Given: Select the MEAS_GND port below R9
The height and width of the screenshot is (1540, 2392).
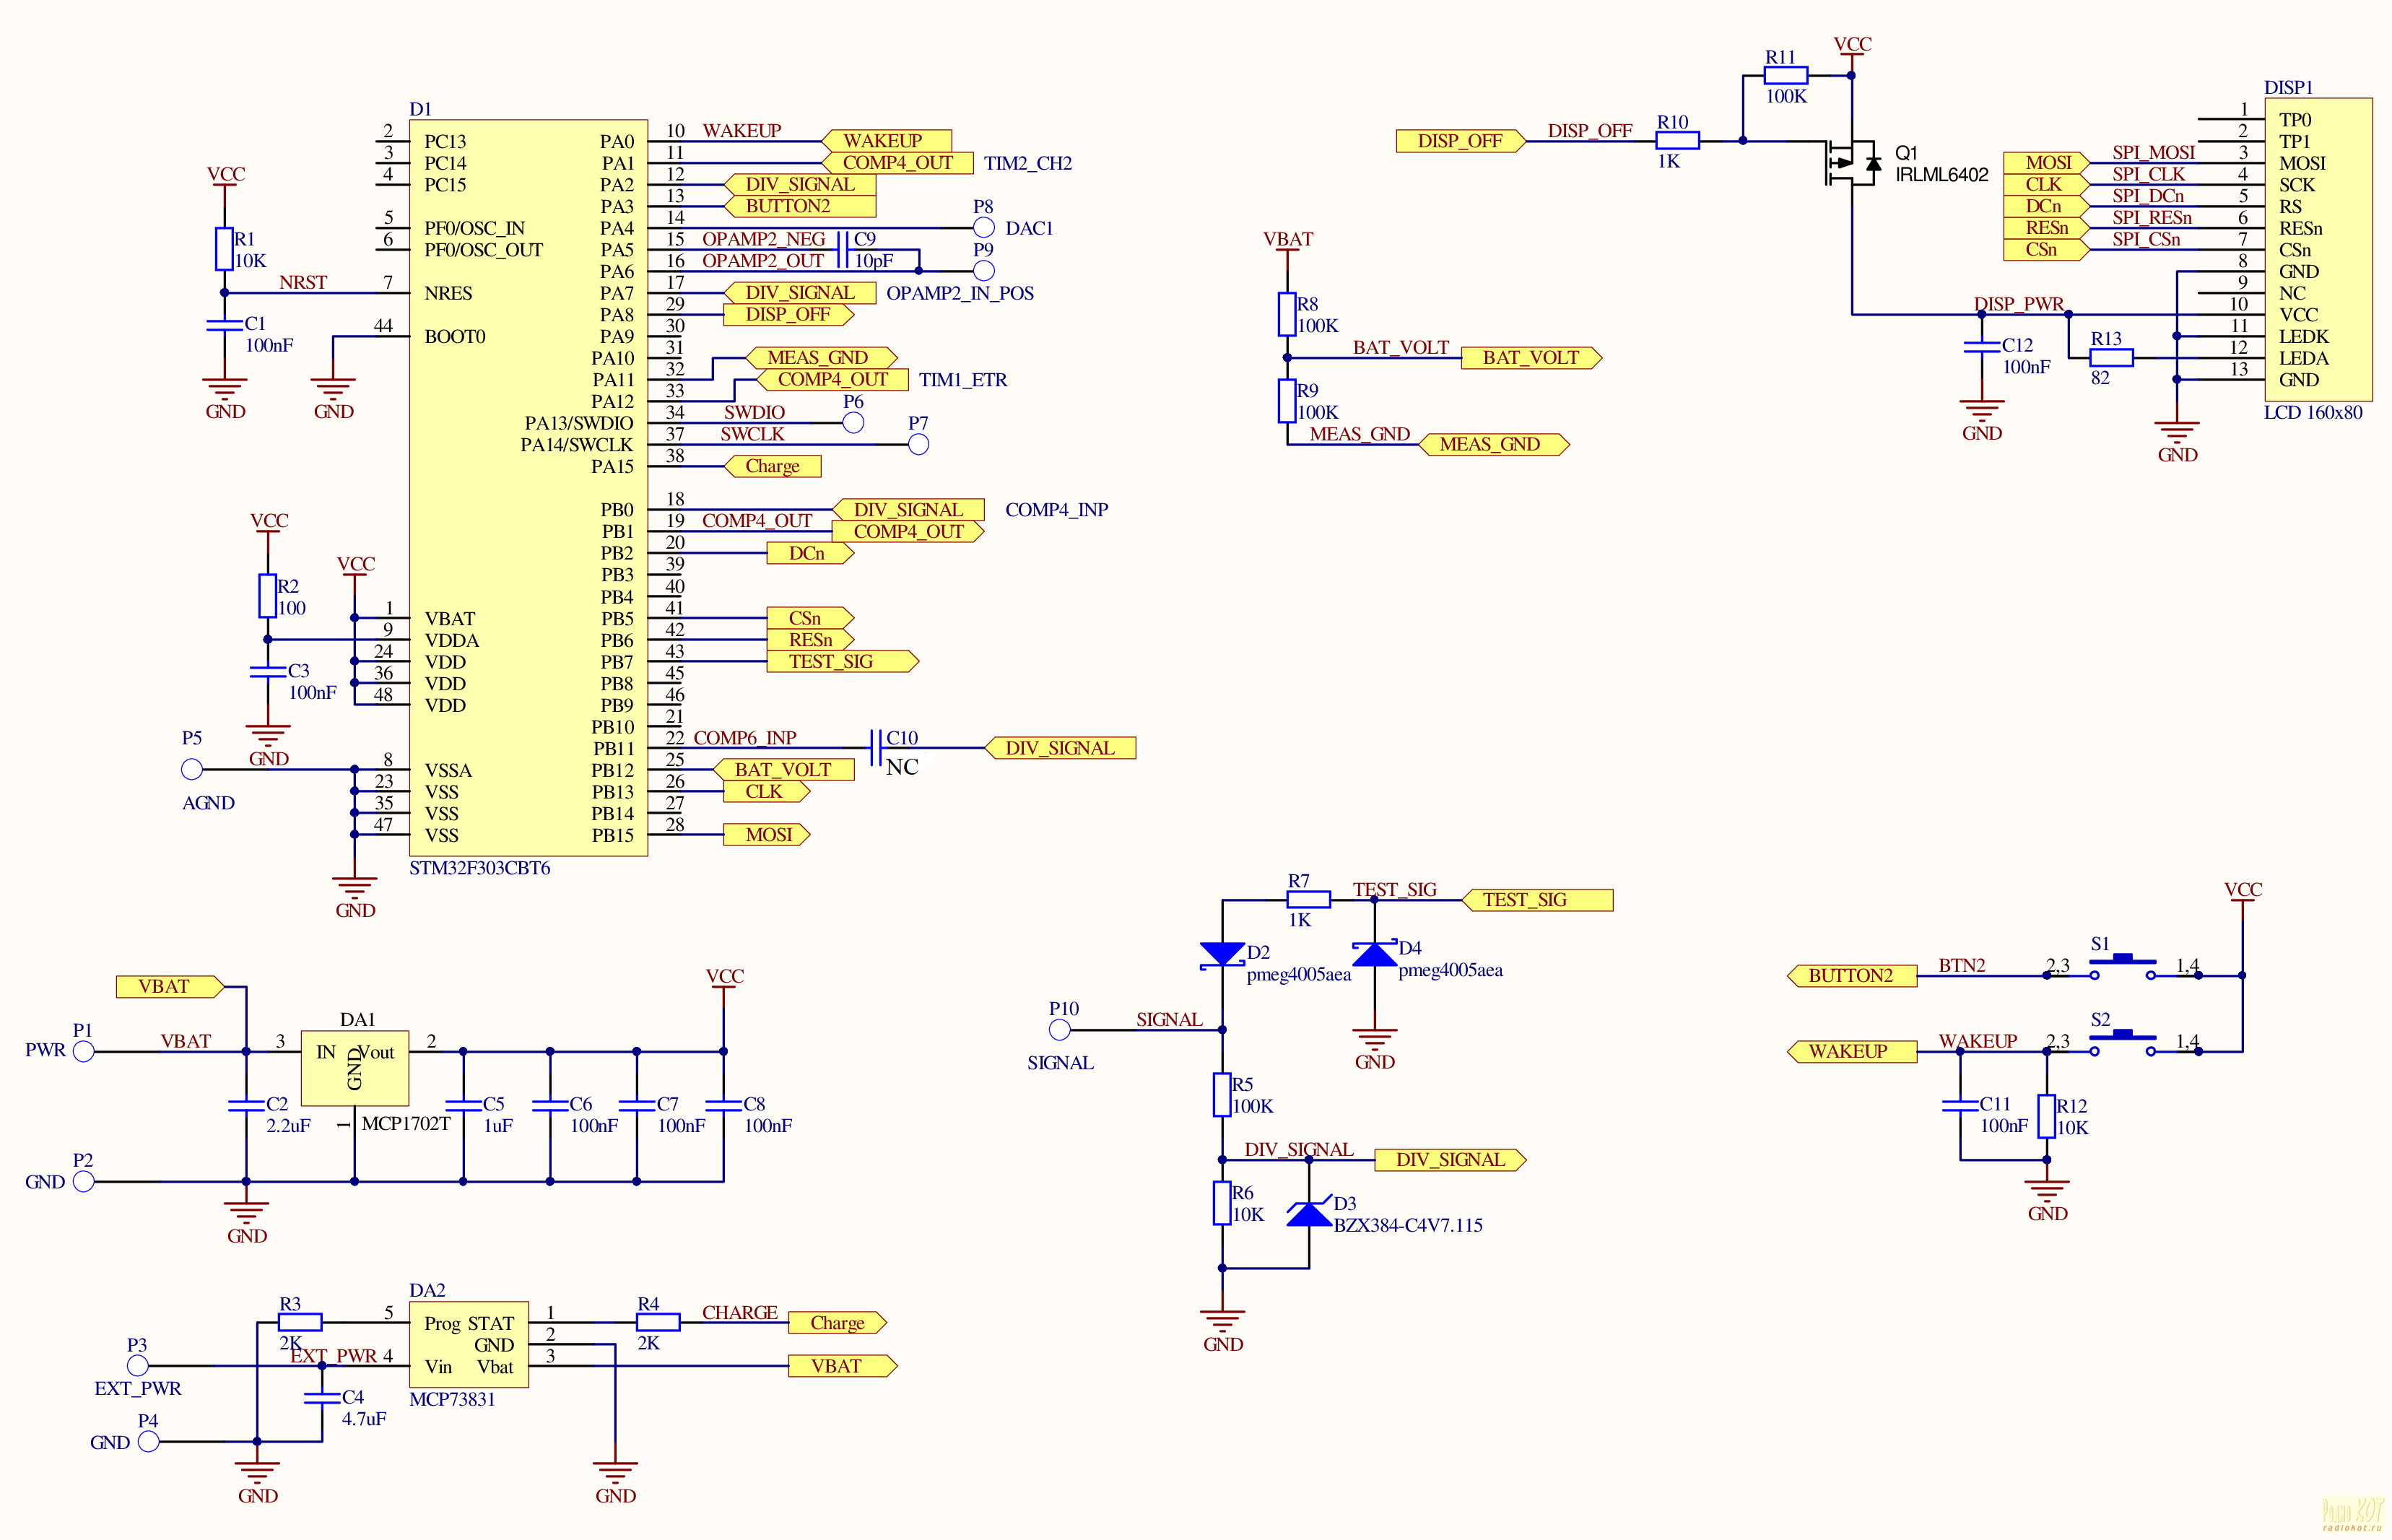Looking at the screenshot, I should [1493, 444].
